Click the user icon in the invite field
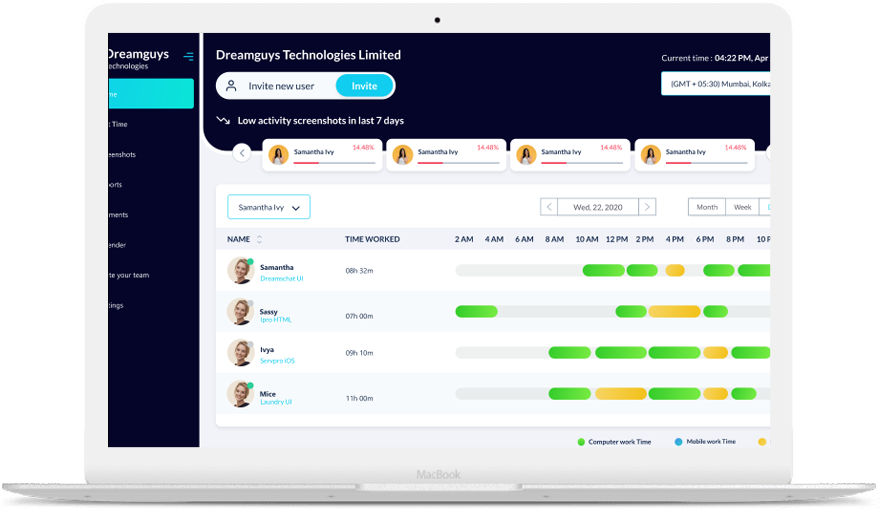Image resolution: width=881 pixels, height=510 pixels. 232,86
